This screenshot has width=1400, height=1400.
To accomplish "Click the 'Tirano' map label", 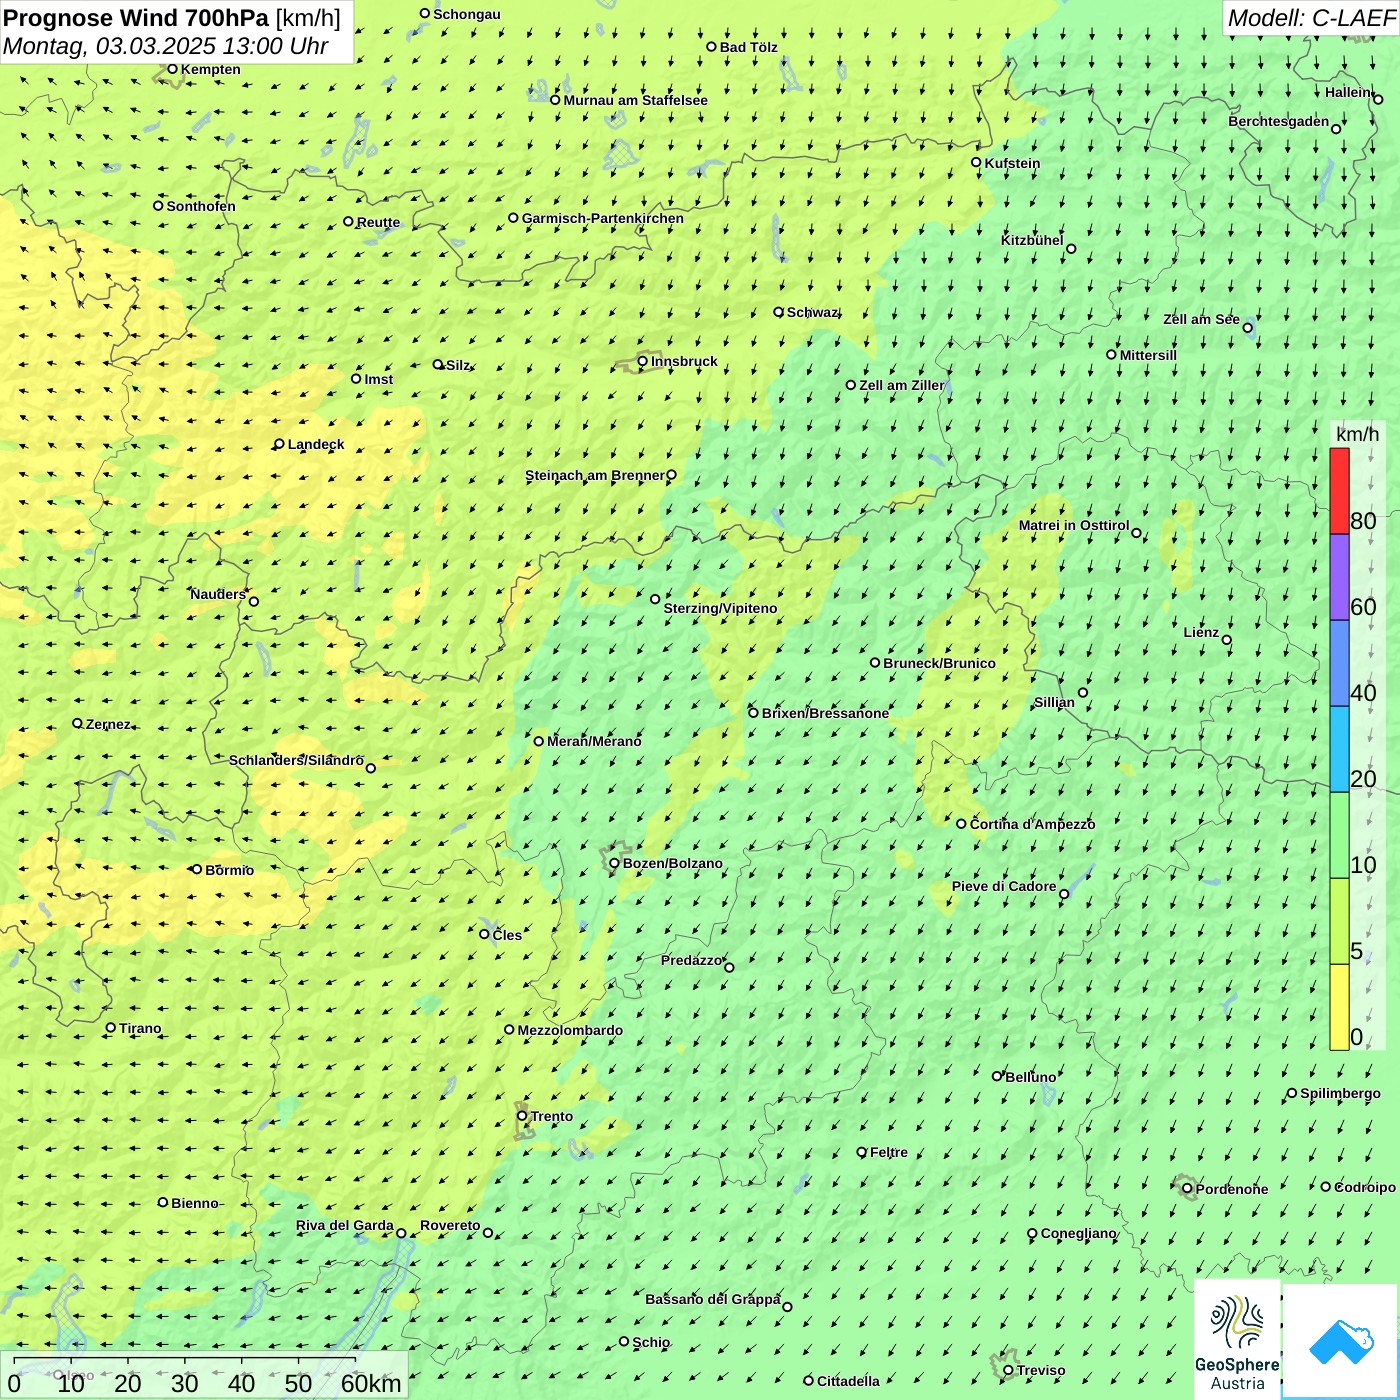I will [x=140, y=1028].
